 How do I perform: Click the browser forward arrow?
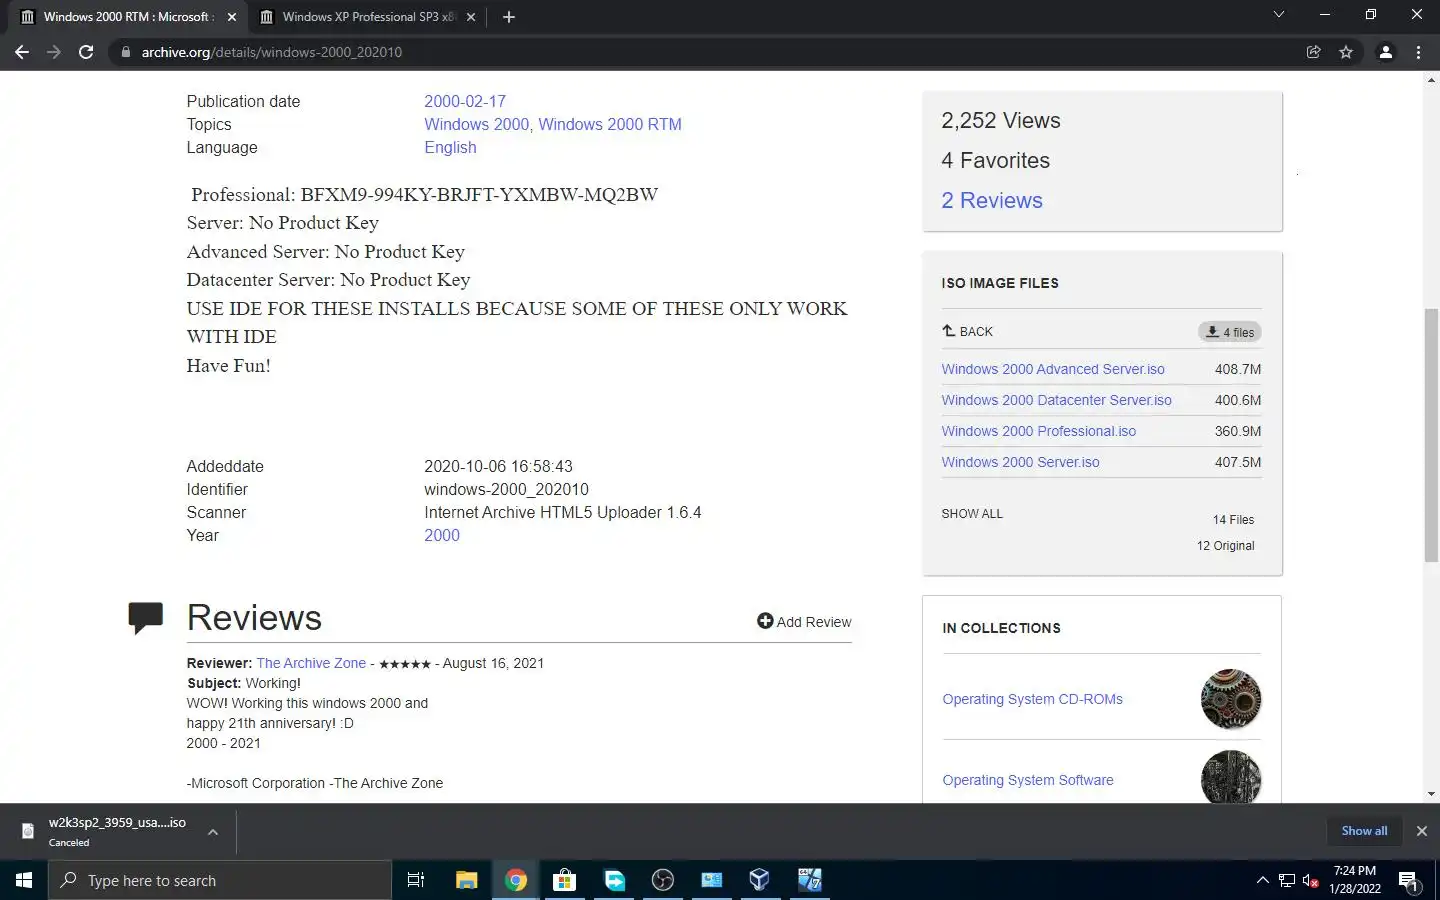54,52
